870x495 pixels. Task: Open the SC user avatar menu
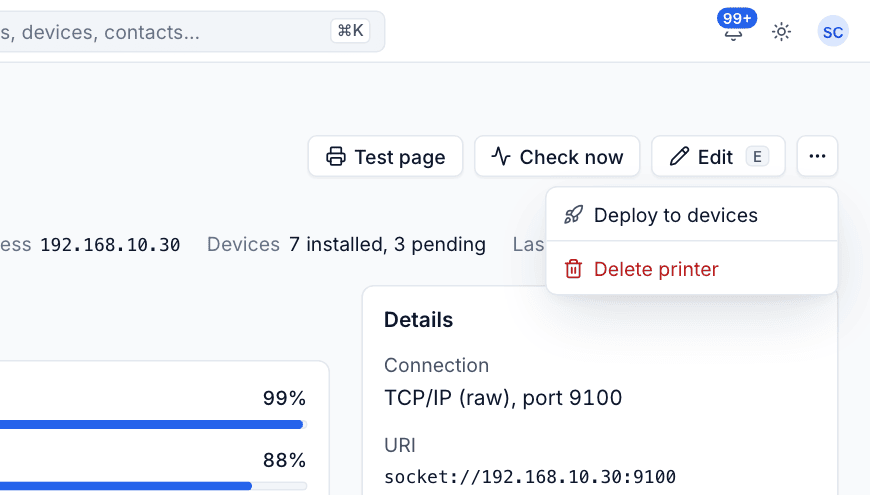[833, 32]
